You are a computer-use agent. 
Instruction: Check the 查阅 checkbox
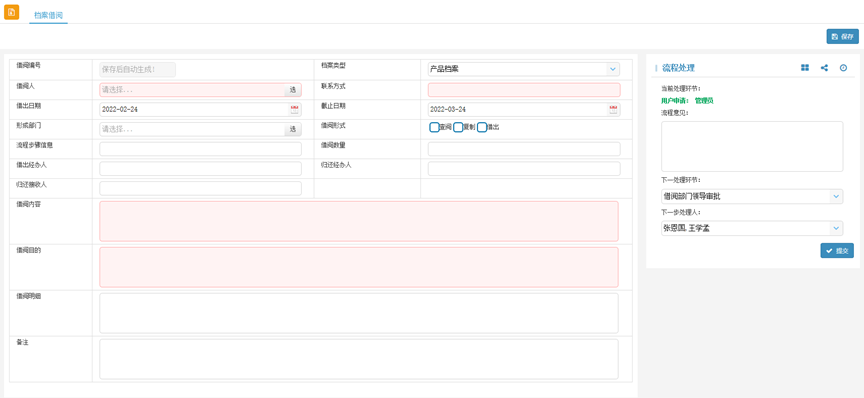pyautogui.click(x=434, y=127)
